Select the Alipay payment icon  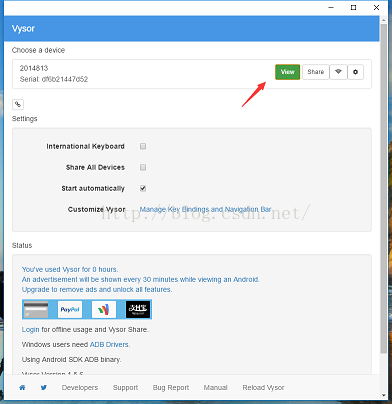tap(138, 309)
